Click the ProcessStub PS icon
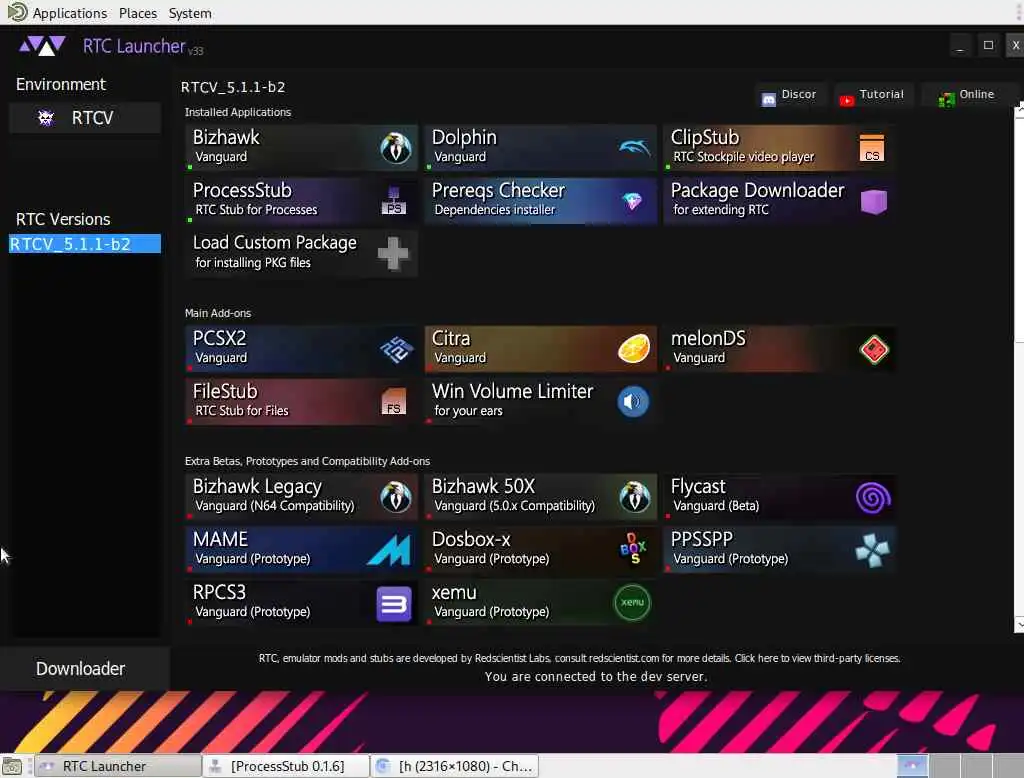This screenshot has width=1024, height=778. coord(393,201)
